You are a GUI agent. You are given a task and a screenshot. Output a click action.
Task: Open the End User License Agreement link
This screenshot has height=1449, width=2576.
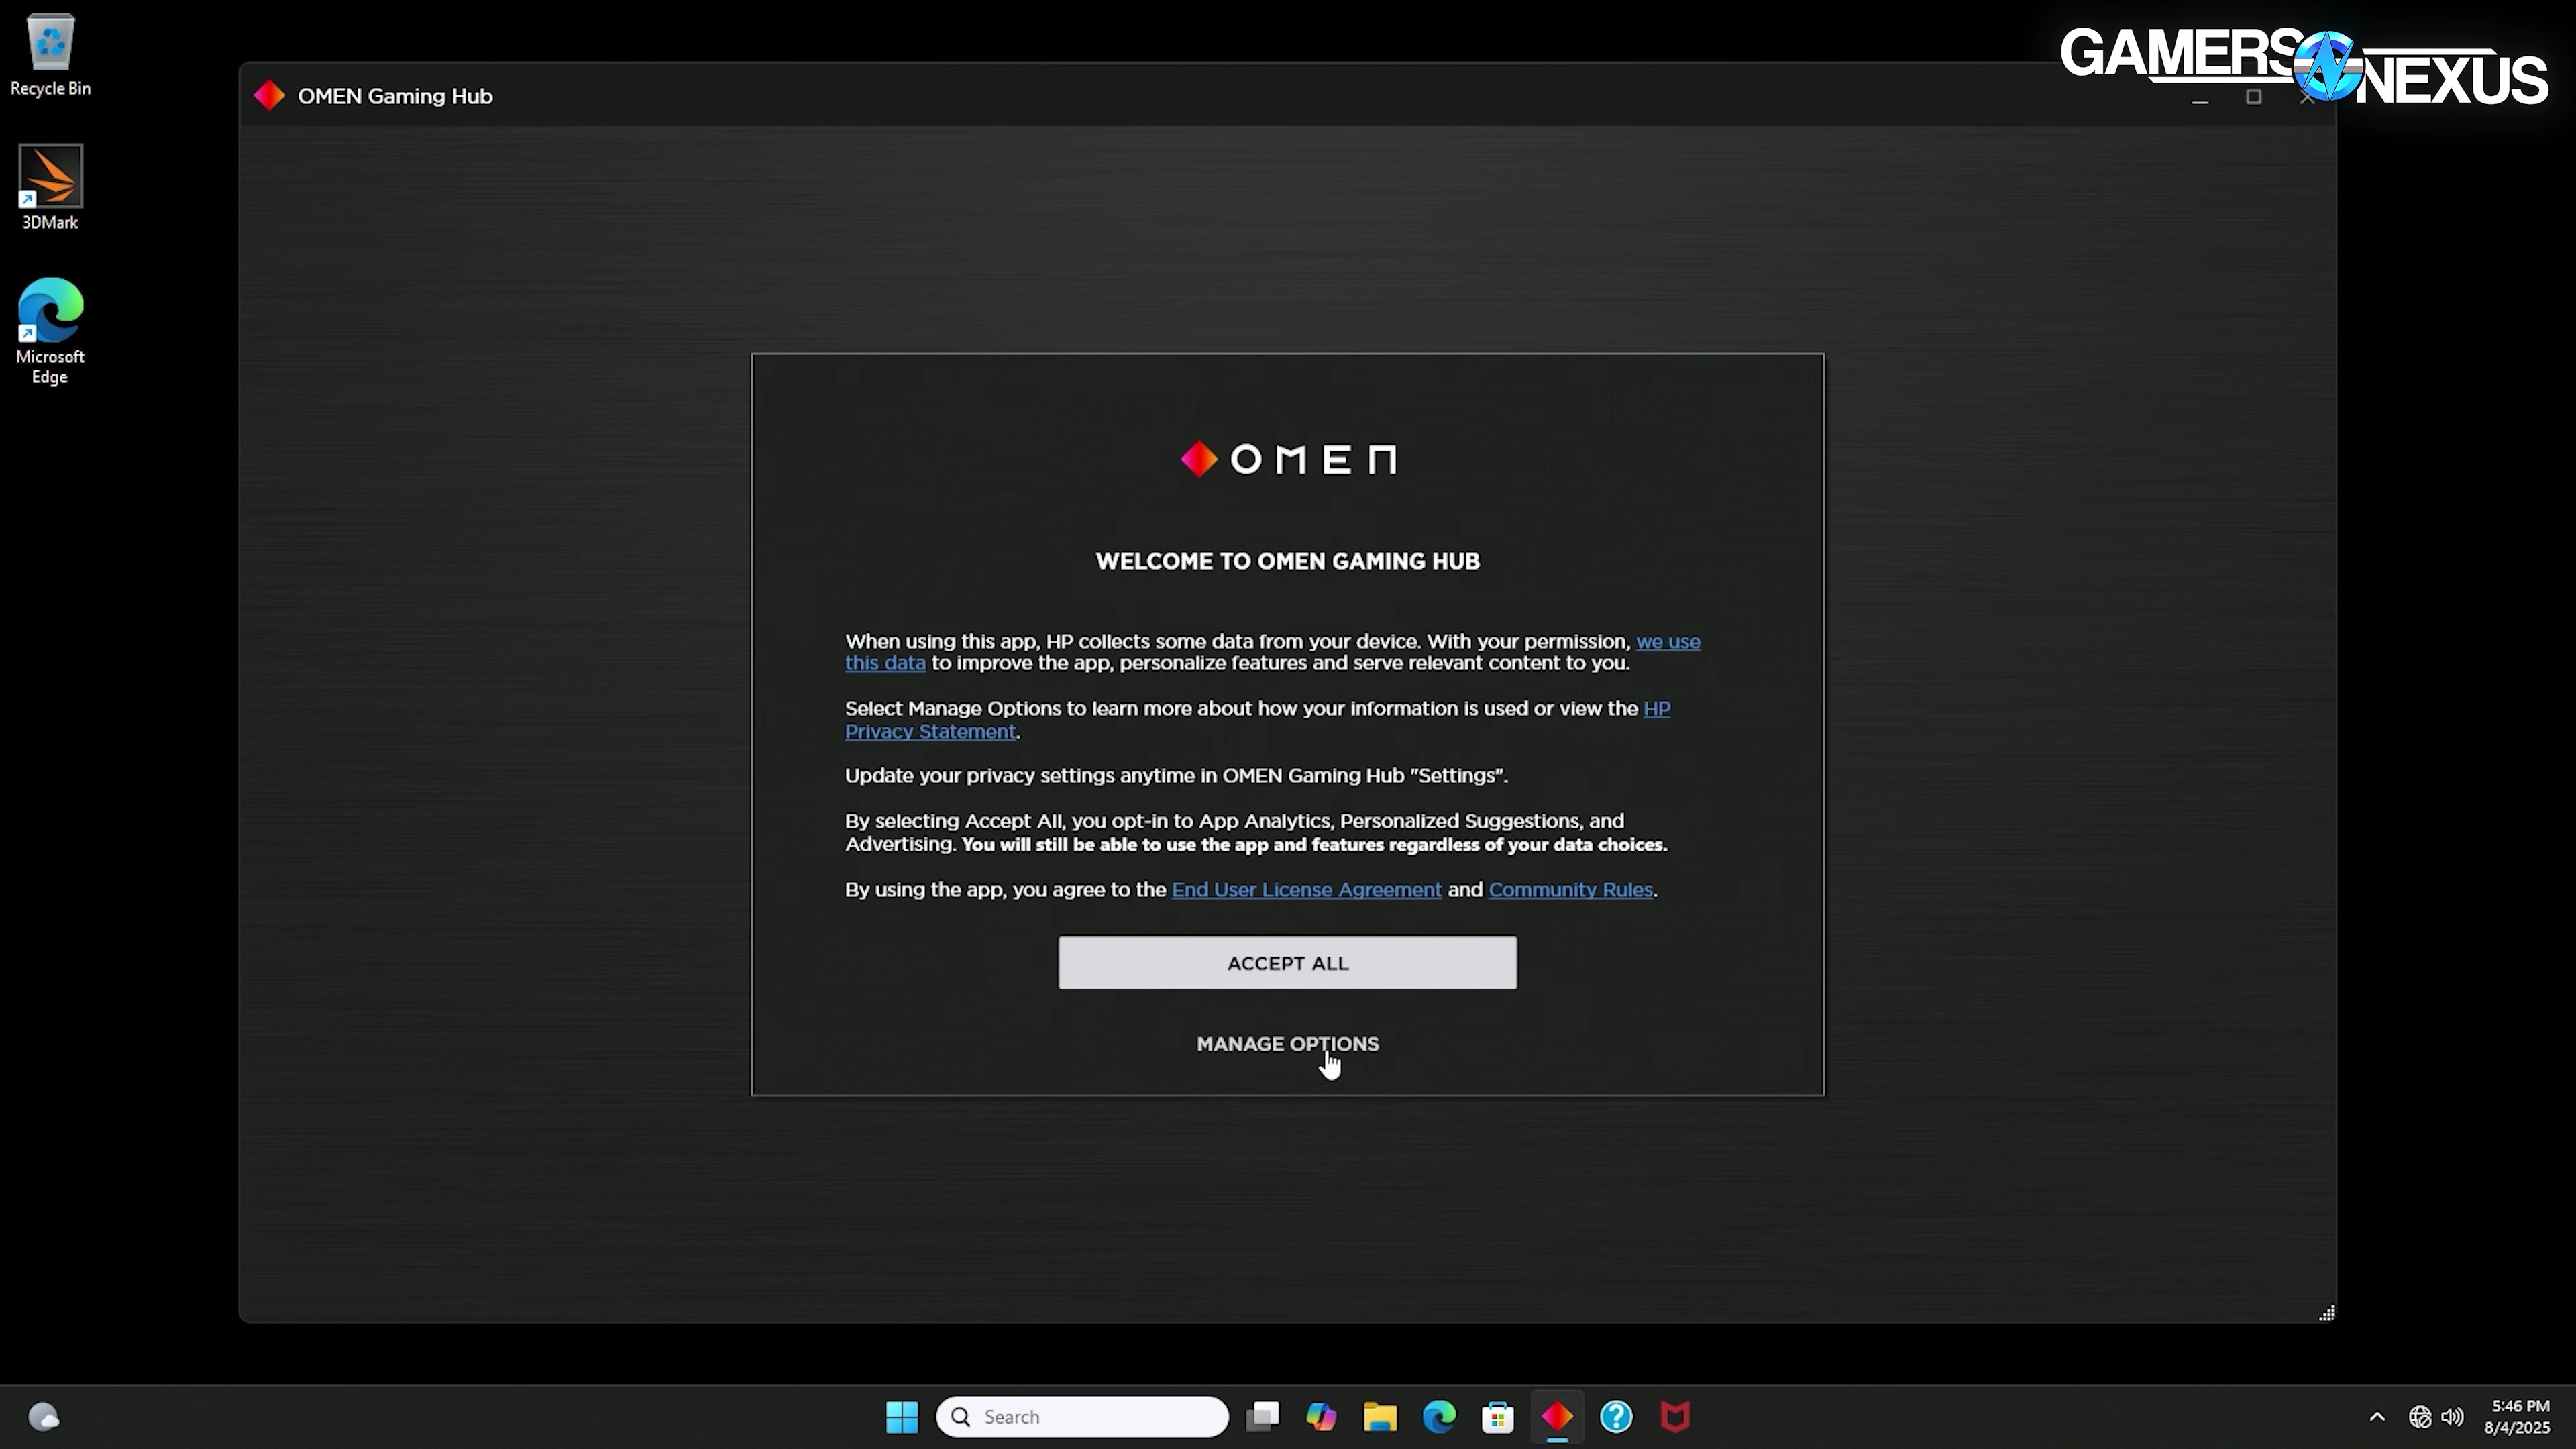[1306, 890]
